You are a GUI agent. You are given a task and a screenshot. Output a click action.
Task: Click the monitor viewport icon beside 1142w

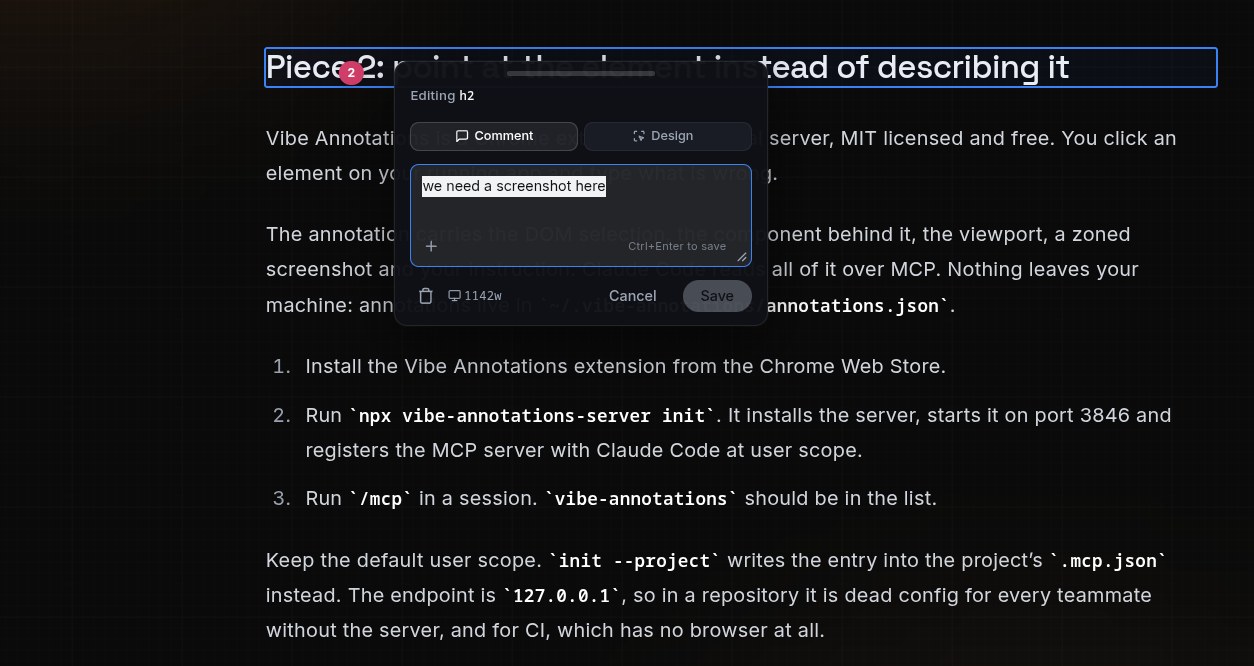(x=454, y=296)
